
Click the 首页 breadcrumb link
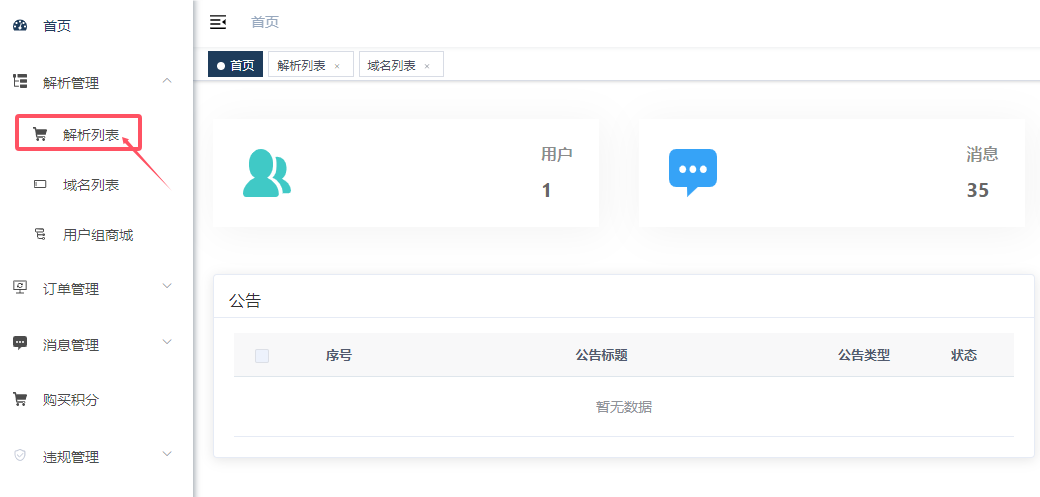tap(265, 22)
